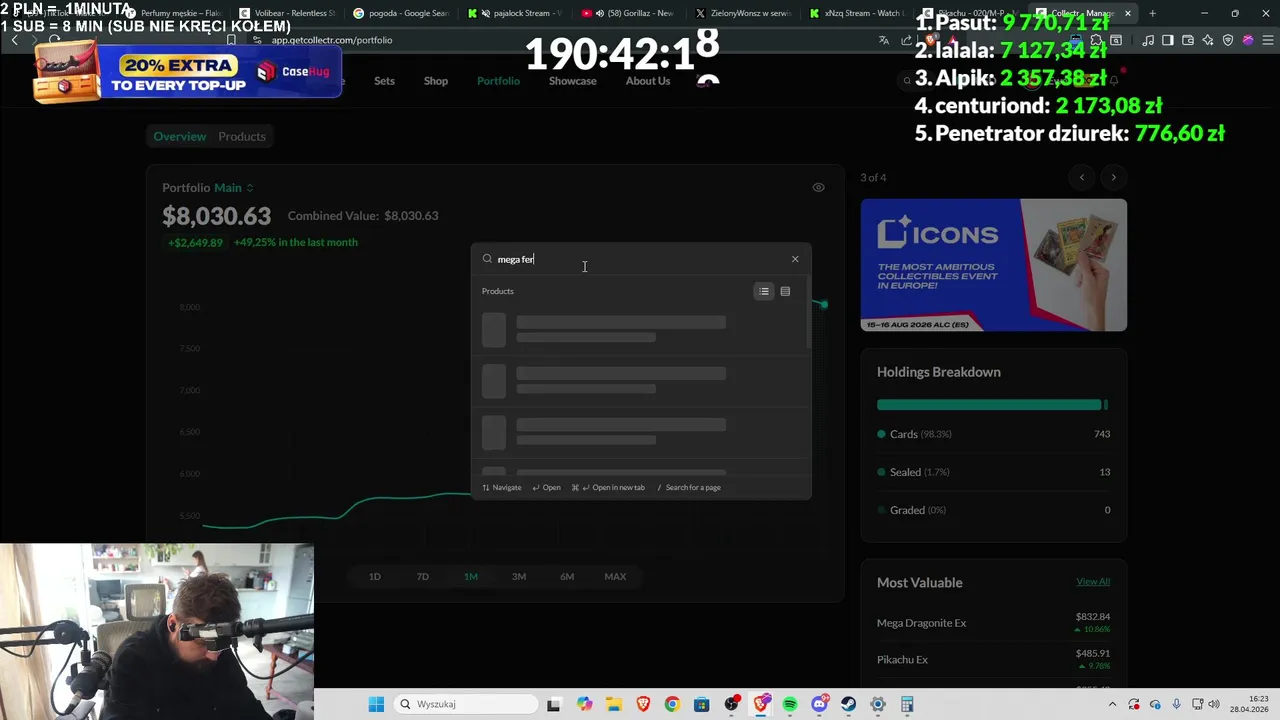Click the Holdings Breakdown progress bar
The width and height of the screenshot is (1280, 720).
click(992, 405)
